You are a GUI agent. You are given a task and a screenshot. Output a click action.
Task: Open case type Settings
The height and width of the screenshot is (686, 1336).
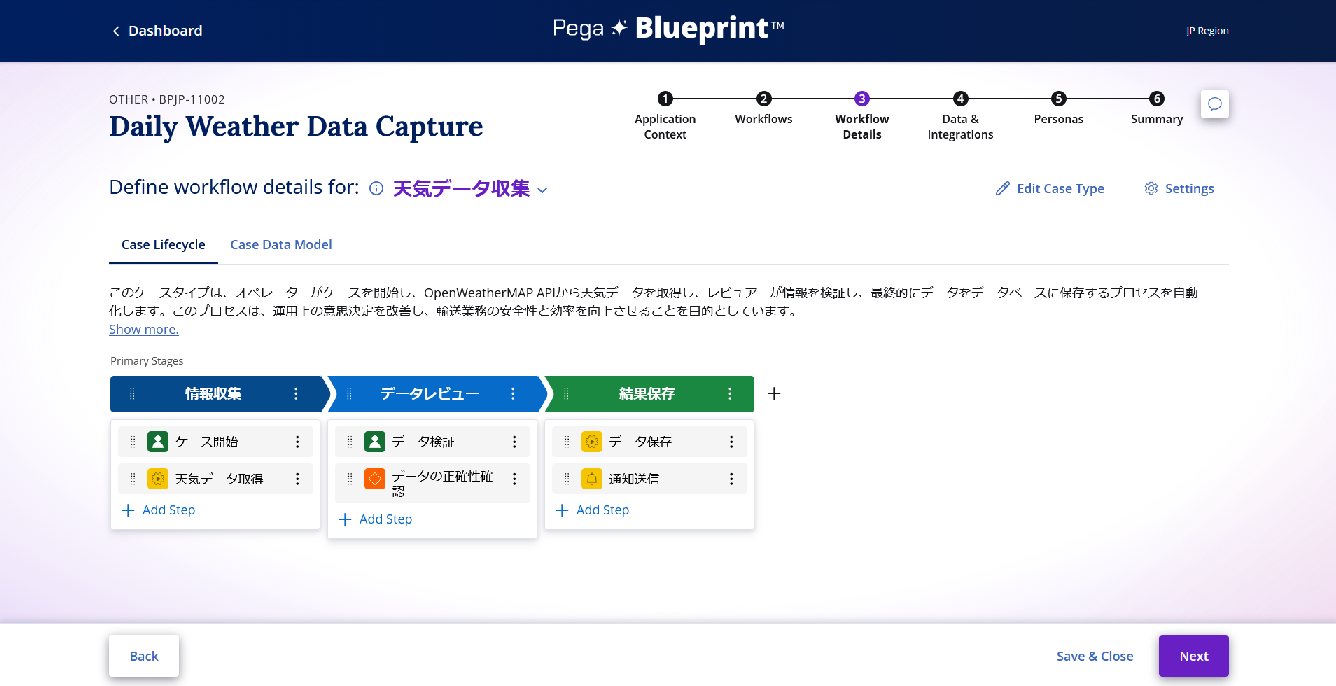(x=1179, y=188)
